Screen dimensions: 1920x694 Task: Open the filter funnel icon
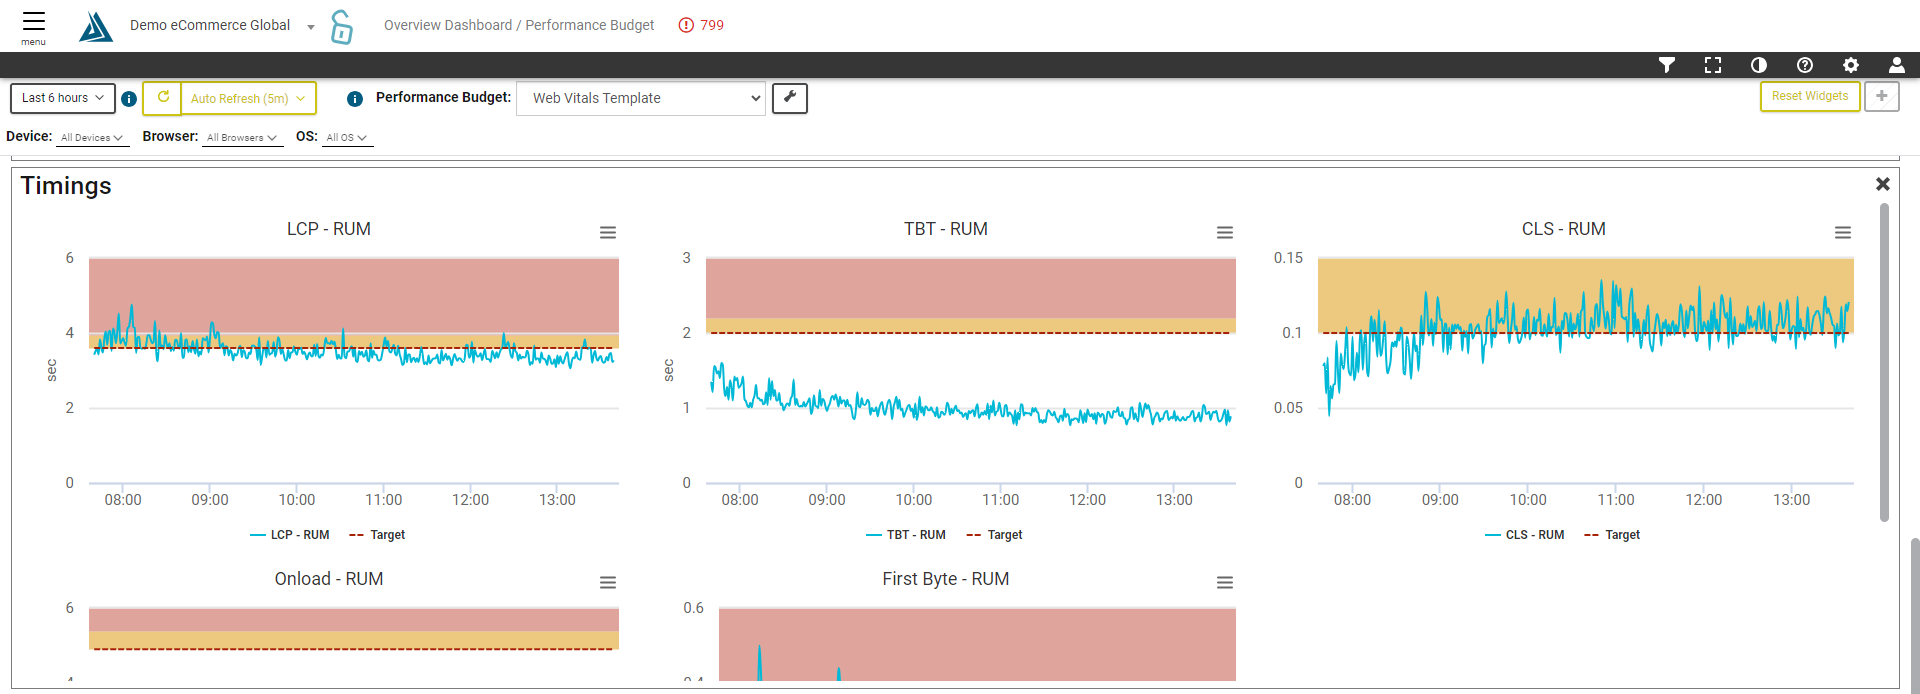[x=1667, y=65]
